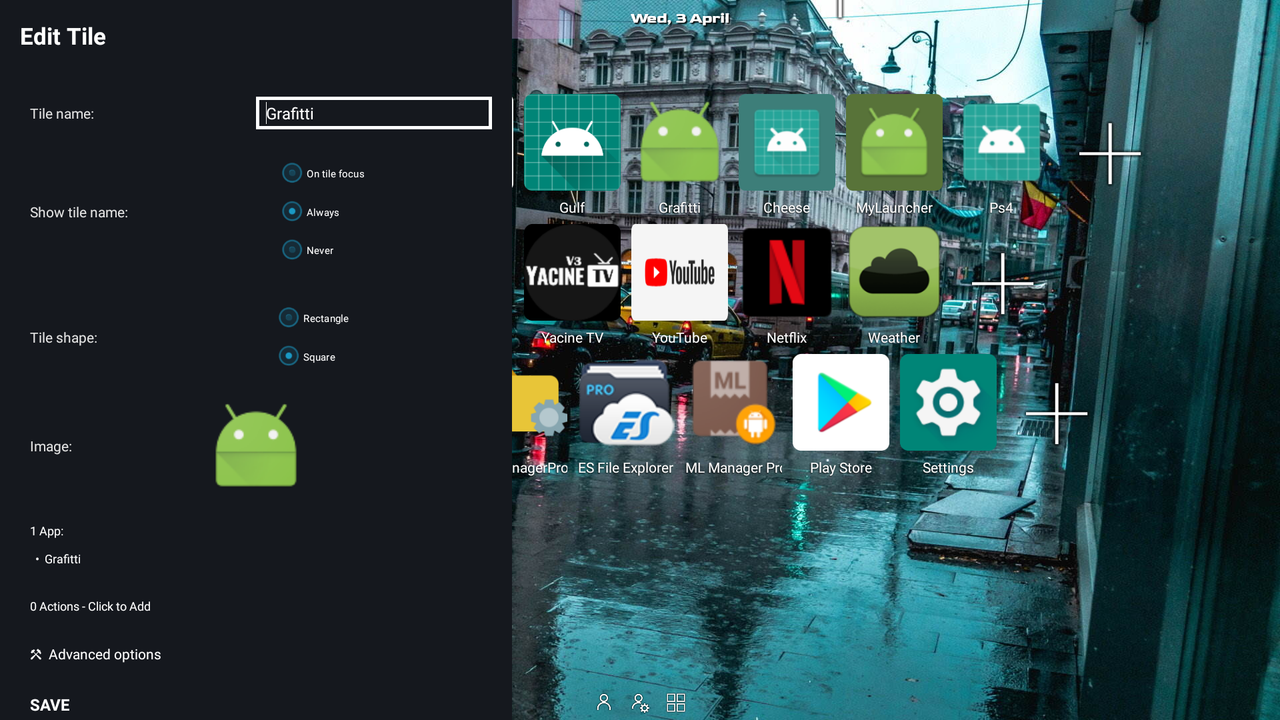Click the Tile name input field
This screenshot has width=1280, height=720.
(374, 113)
